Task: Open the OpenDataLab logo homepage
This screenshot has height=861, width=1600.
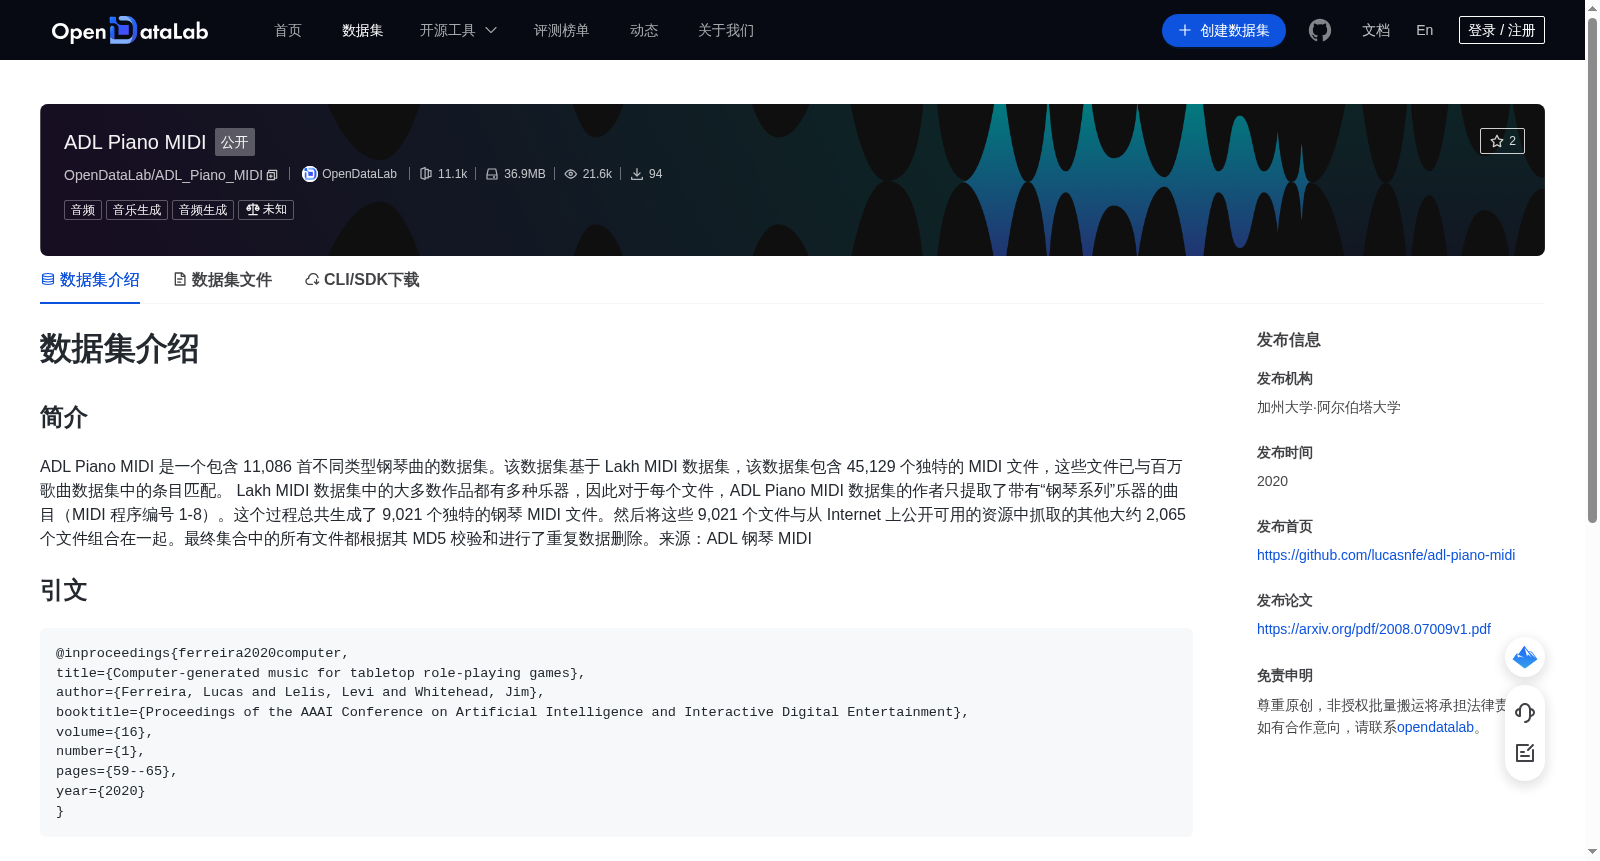Action: tap(130, 30)
